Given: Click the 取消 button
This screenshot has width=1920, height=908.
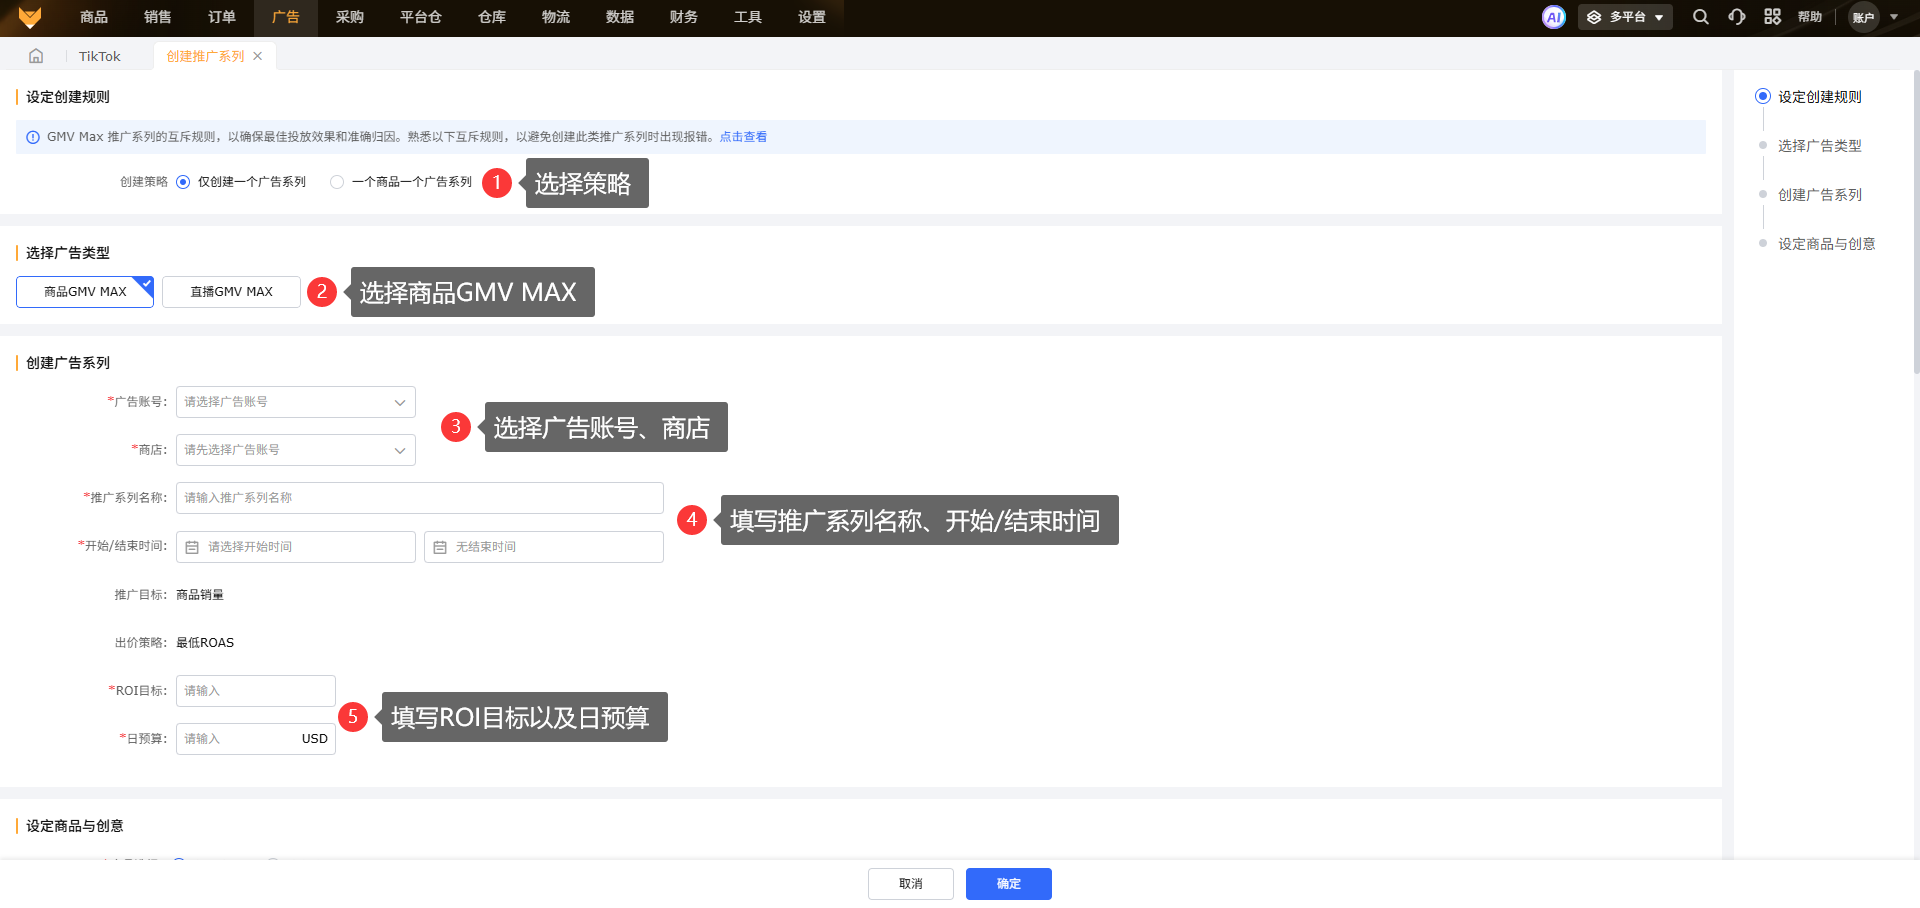Looking at the screenshot, I should (x=911, y=884).
